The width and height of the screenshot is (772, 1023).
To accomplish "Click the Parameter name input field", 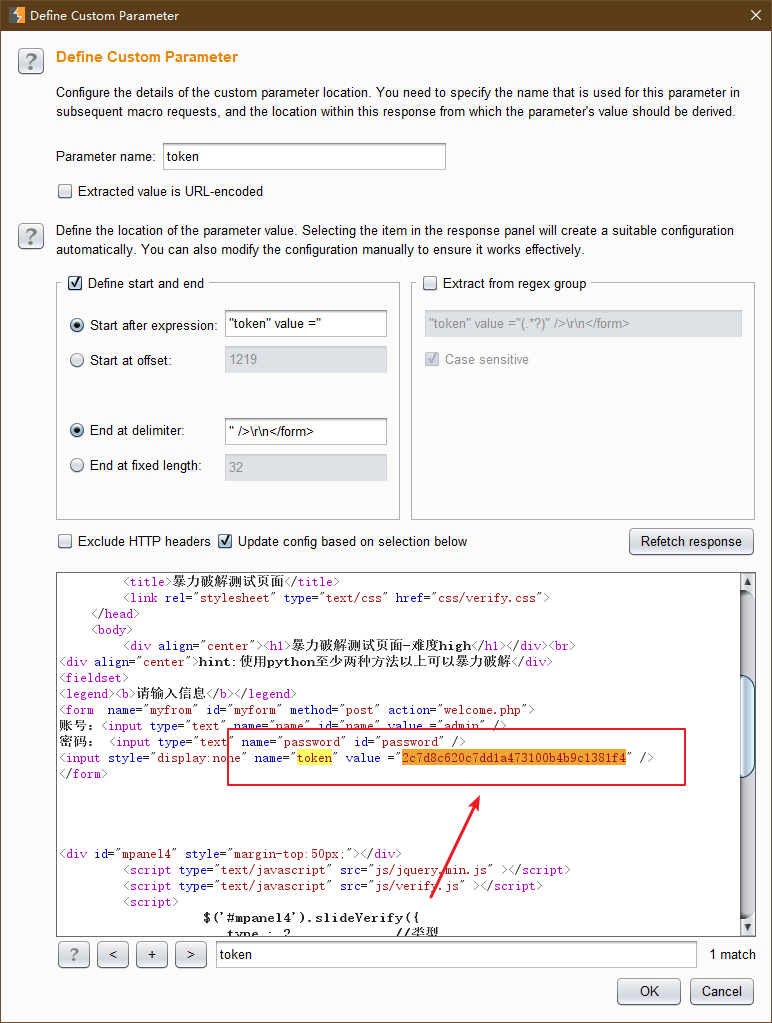I will tap(303, 157).
